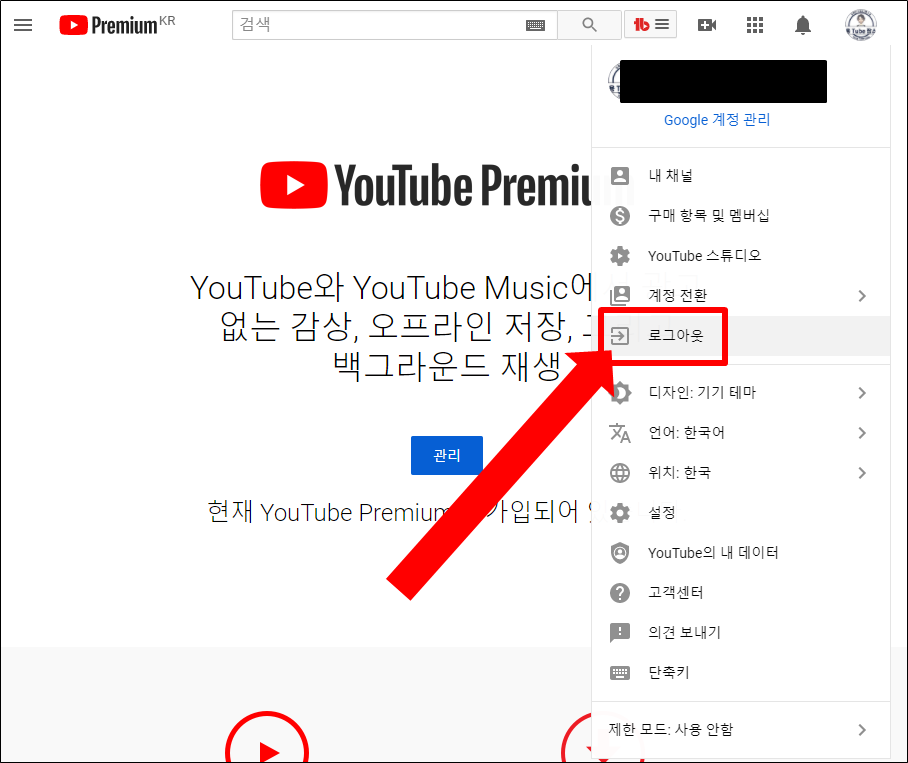908x763 pixels.
Task: Click the 계정 전환 account icon
Action: point(620,295)
